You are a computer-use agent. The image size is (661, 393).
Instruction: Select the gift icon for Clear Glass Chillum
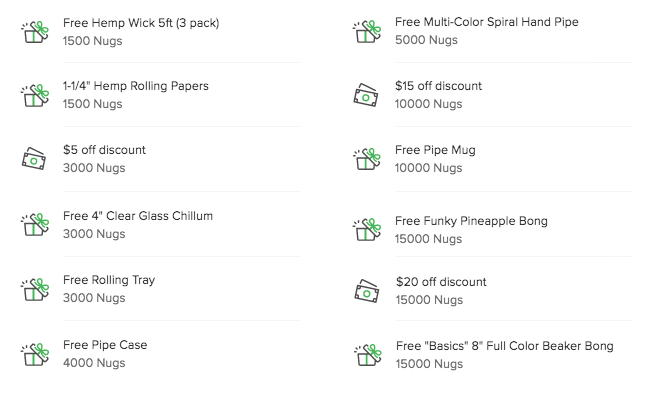point(35,224)
